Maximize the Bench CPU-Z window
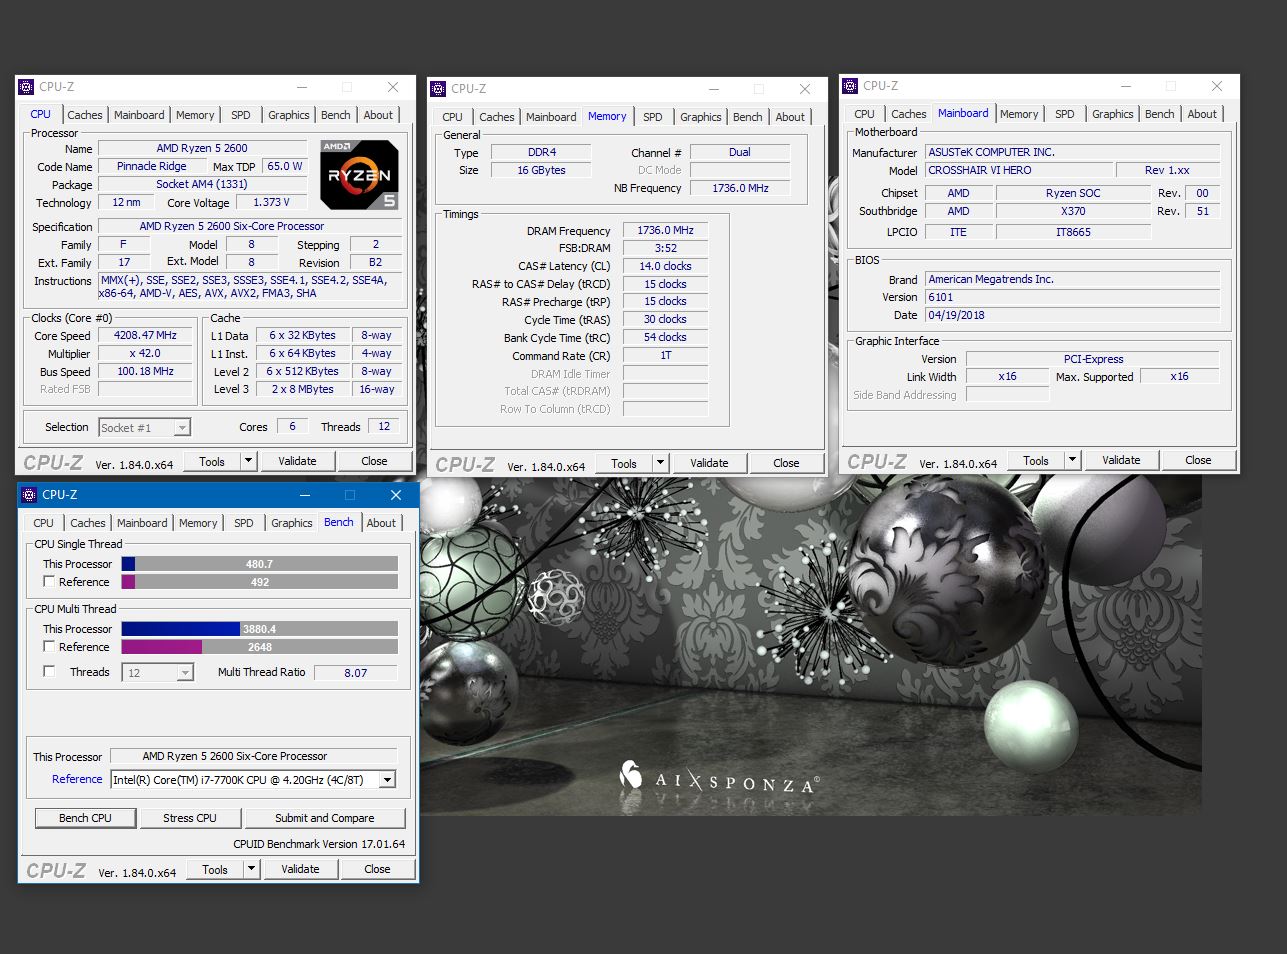 click(x=350, y=495)
